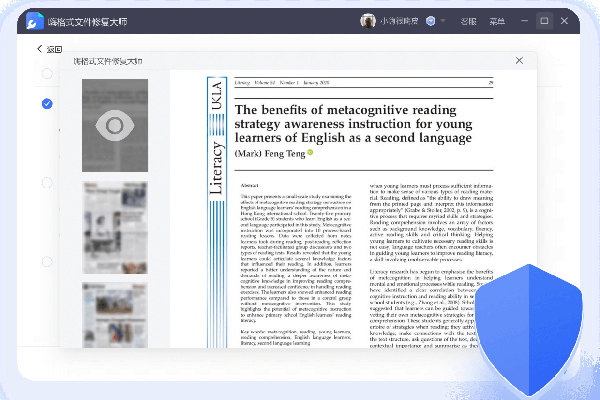Click the username 小海 text in title bar
The width and height of the screenshot is (600, 400).
tap(399, 20)
